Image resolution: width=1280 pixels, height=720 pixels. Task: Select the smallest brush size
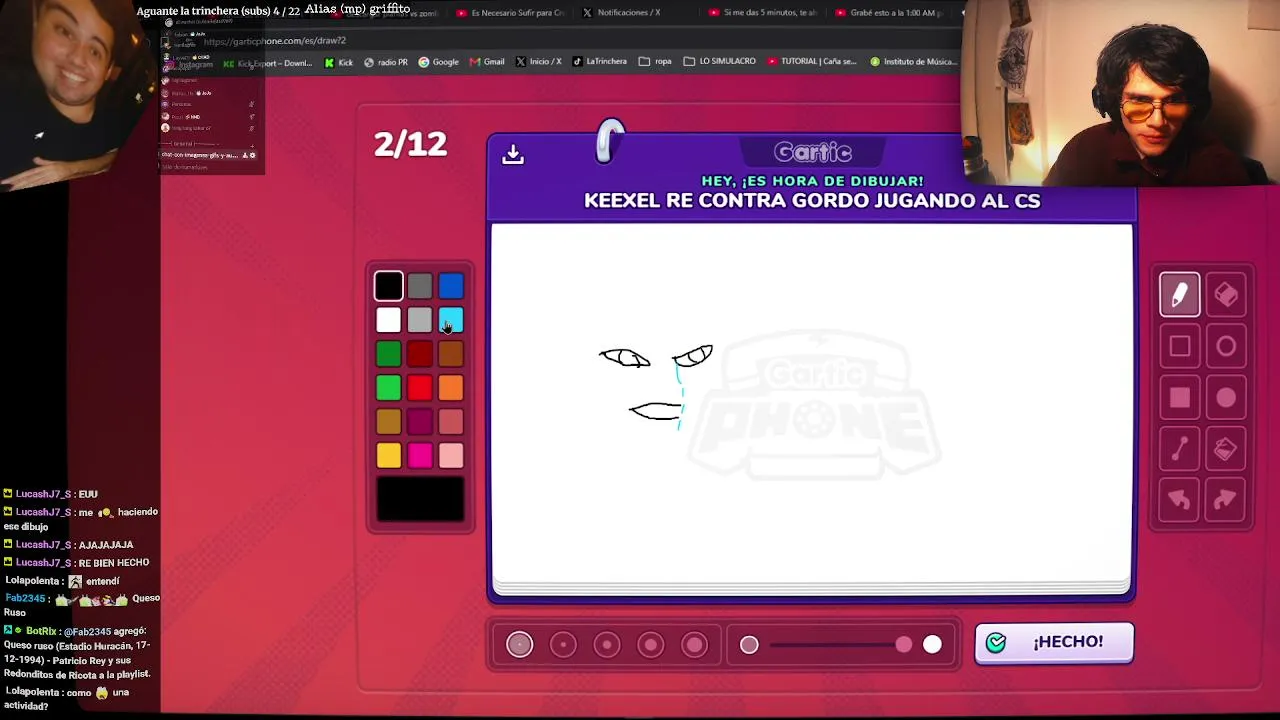(519, 645)
